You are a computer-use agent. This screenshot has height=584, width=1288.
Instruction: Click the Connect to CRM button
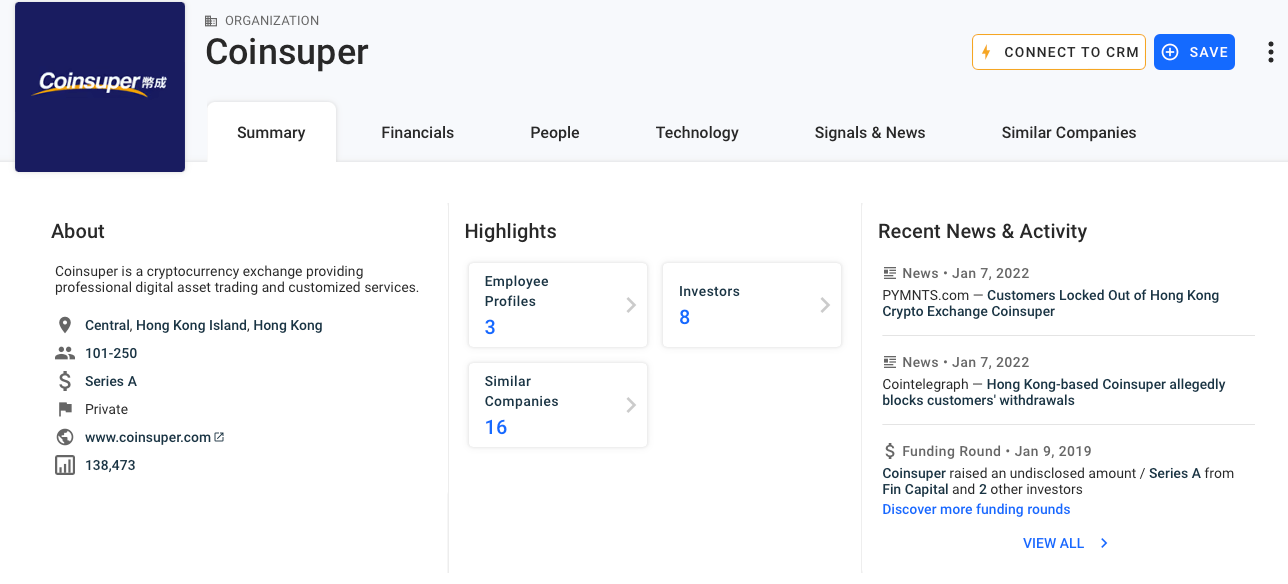[x=1059, y=52]
